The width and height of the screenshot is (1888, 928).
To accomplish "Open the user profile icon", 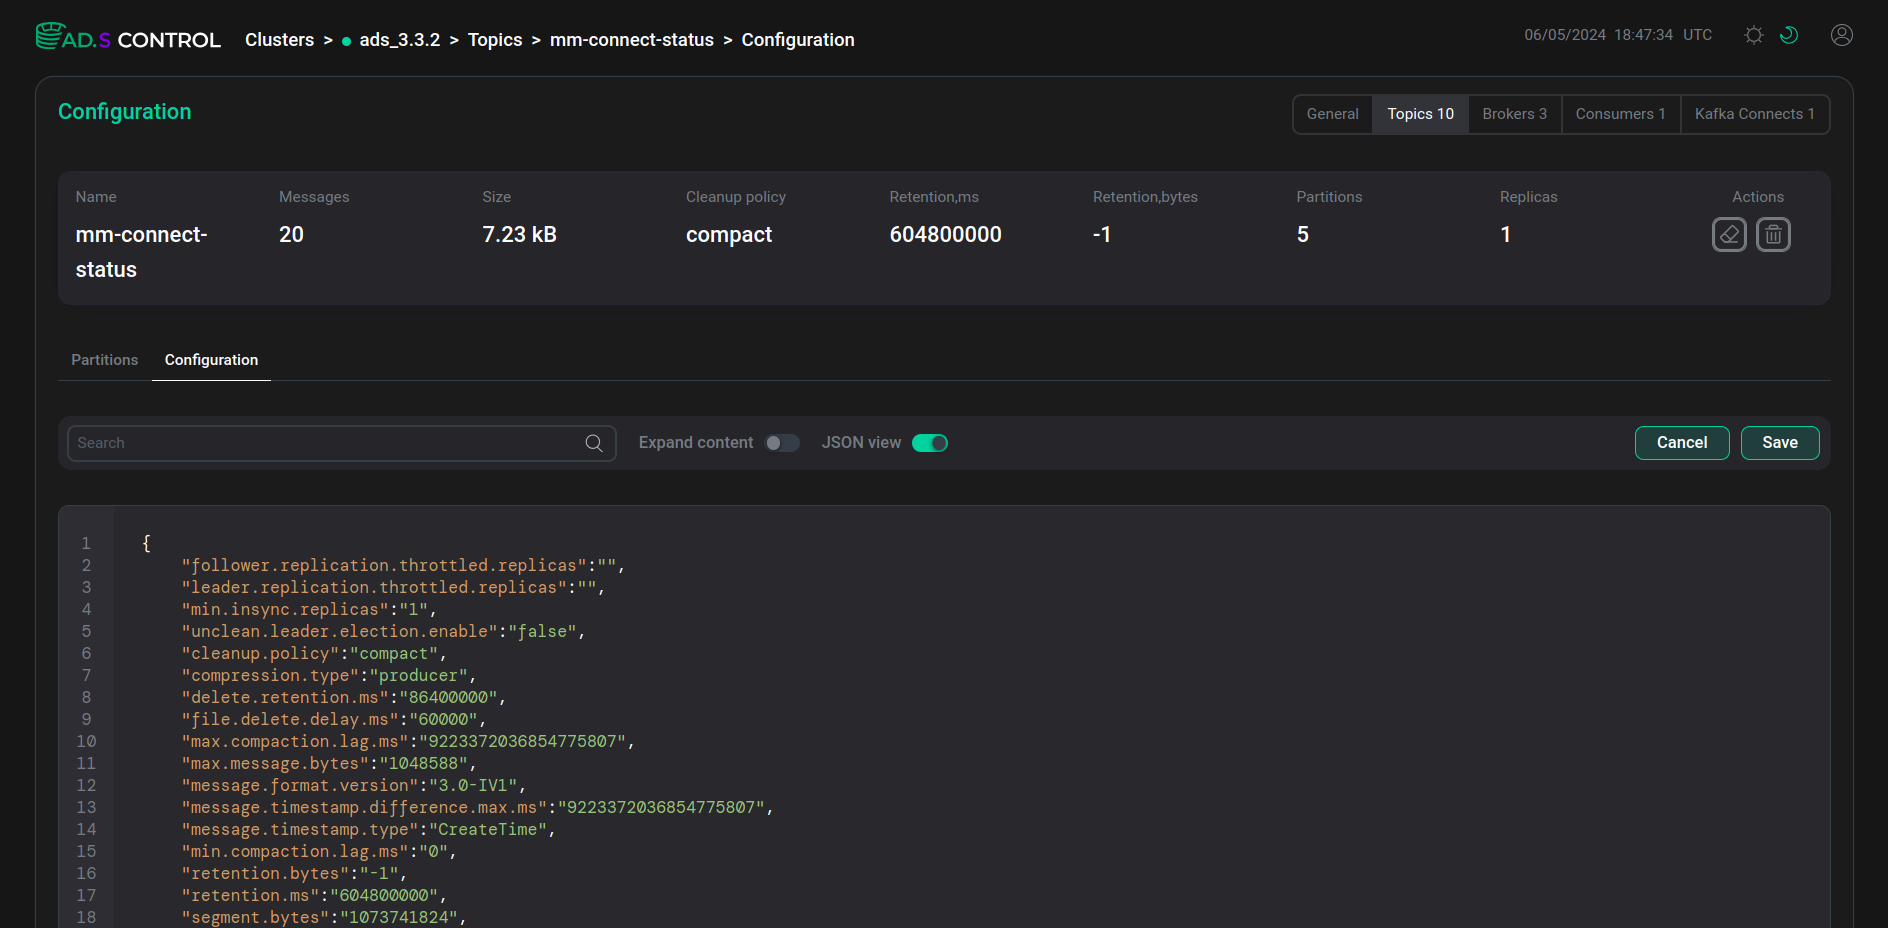I will click(1842, 35).
